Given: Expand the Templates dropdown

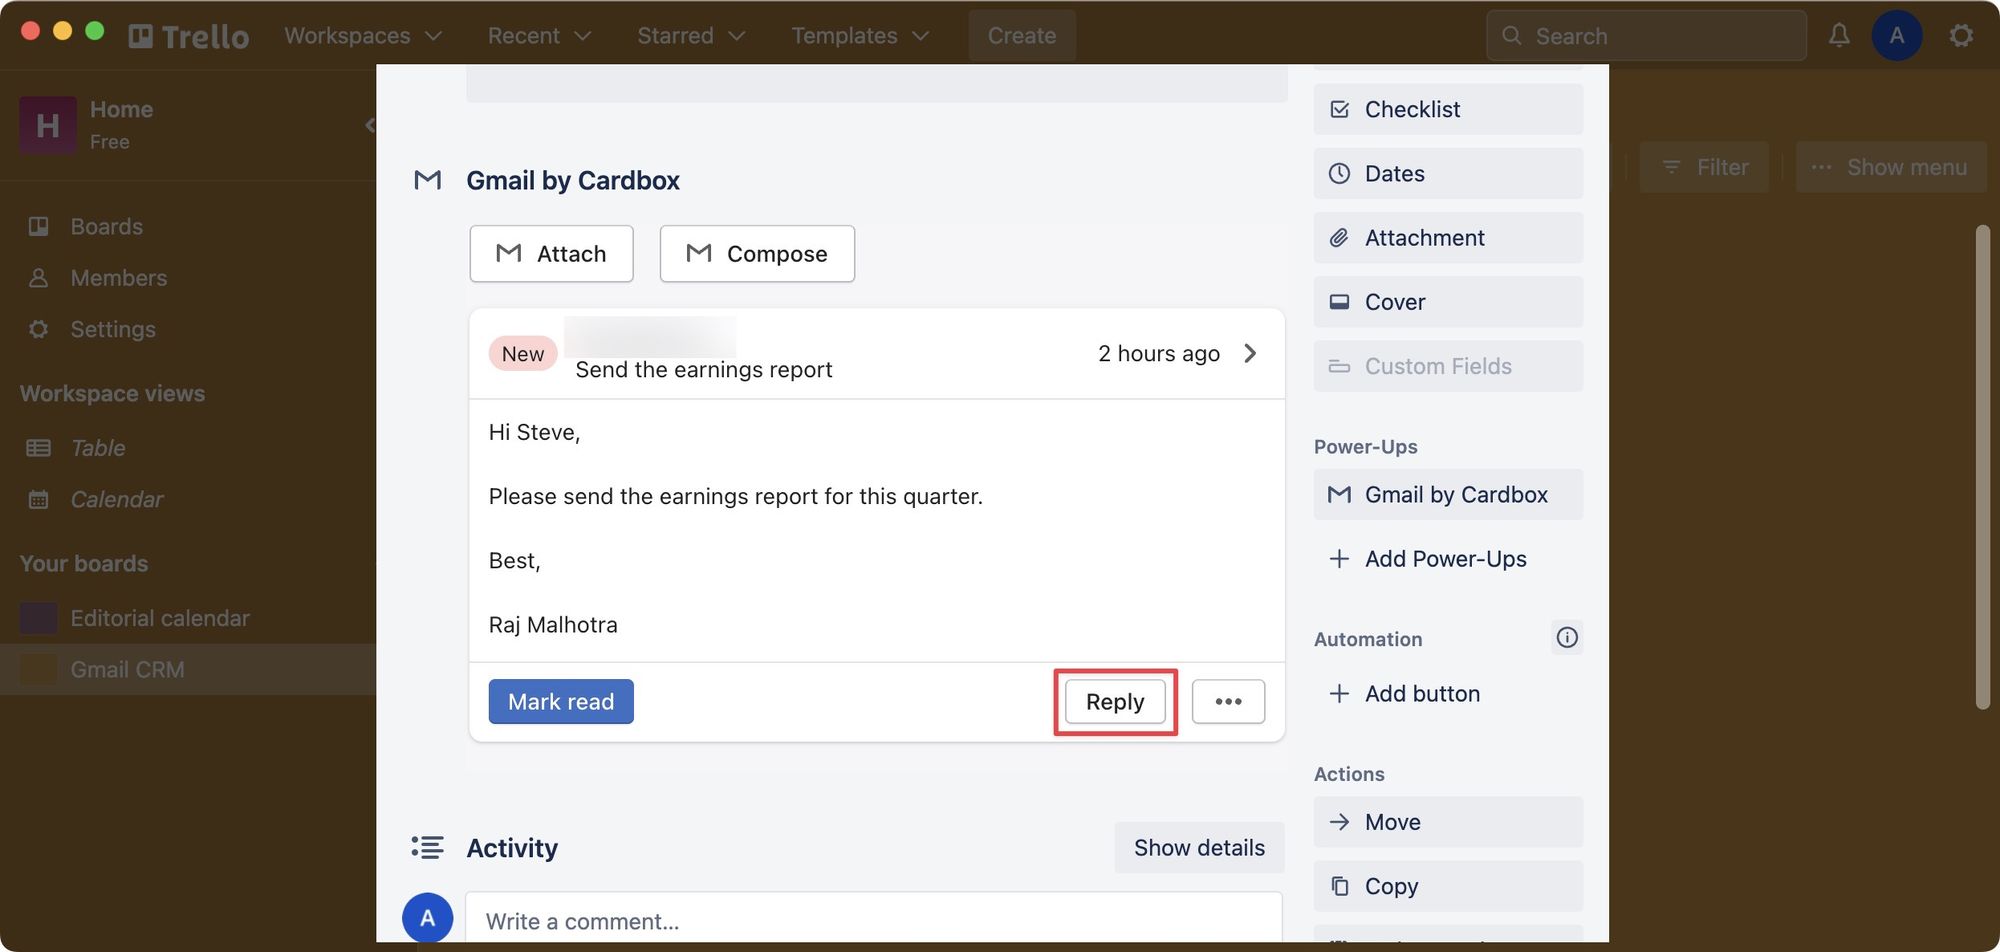Looking at the screenshot, I should pyautogui.click(x=860, y=36).
